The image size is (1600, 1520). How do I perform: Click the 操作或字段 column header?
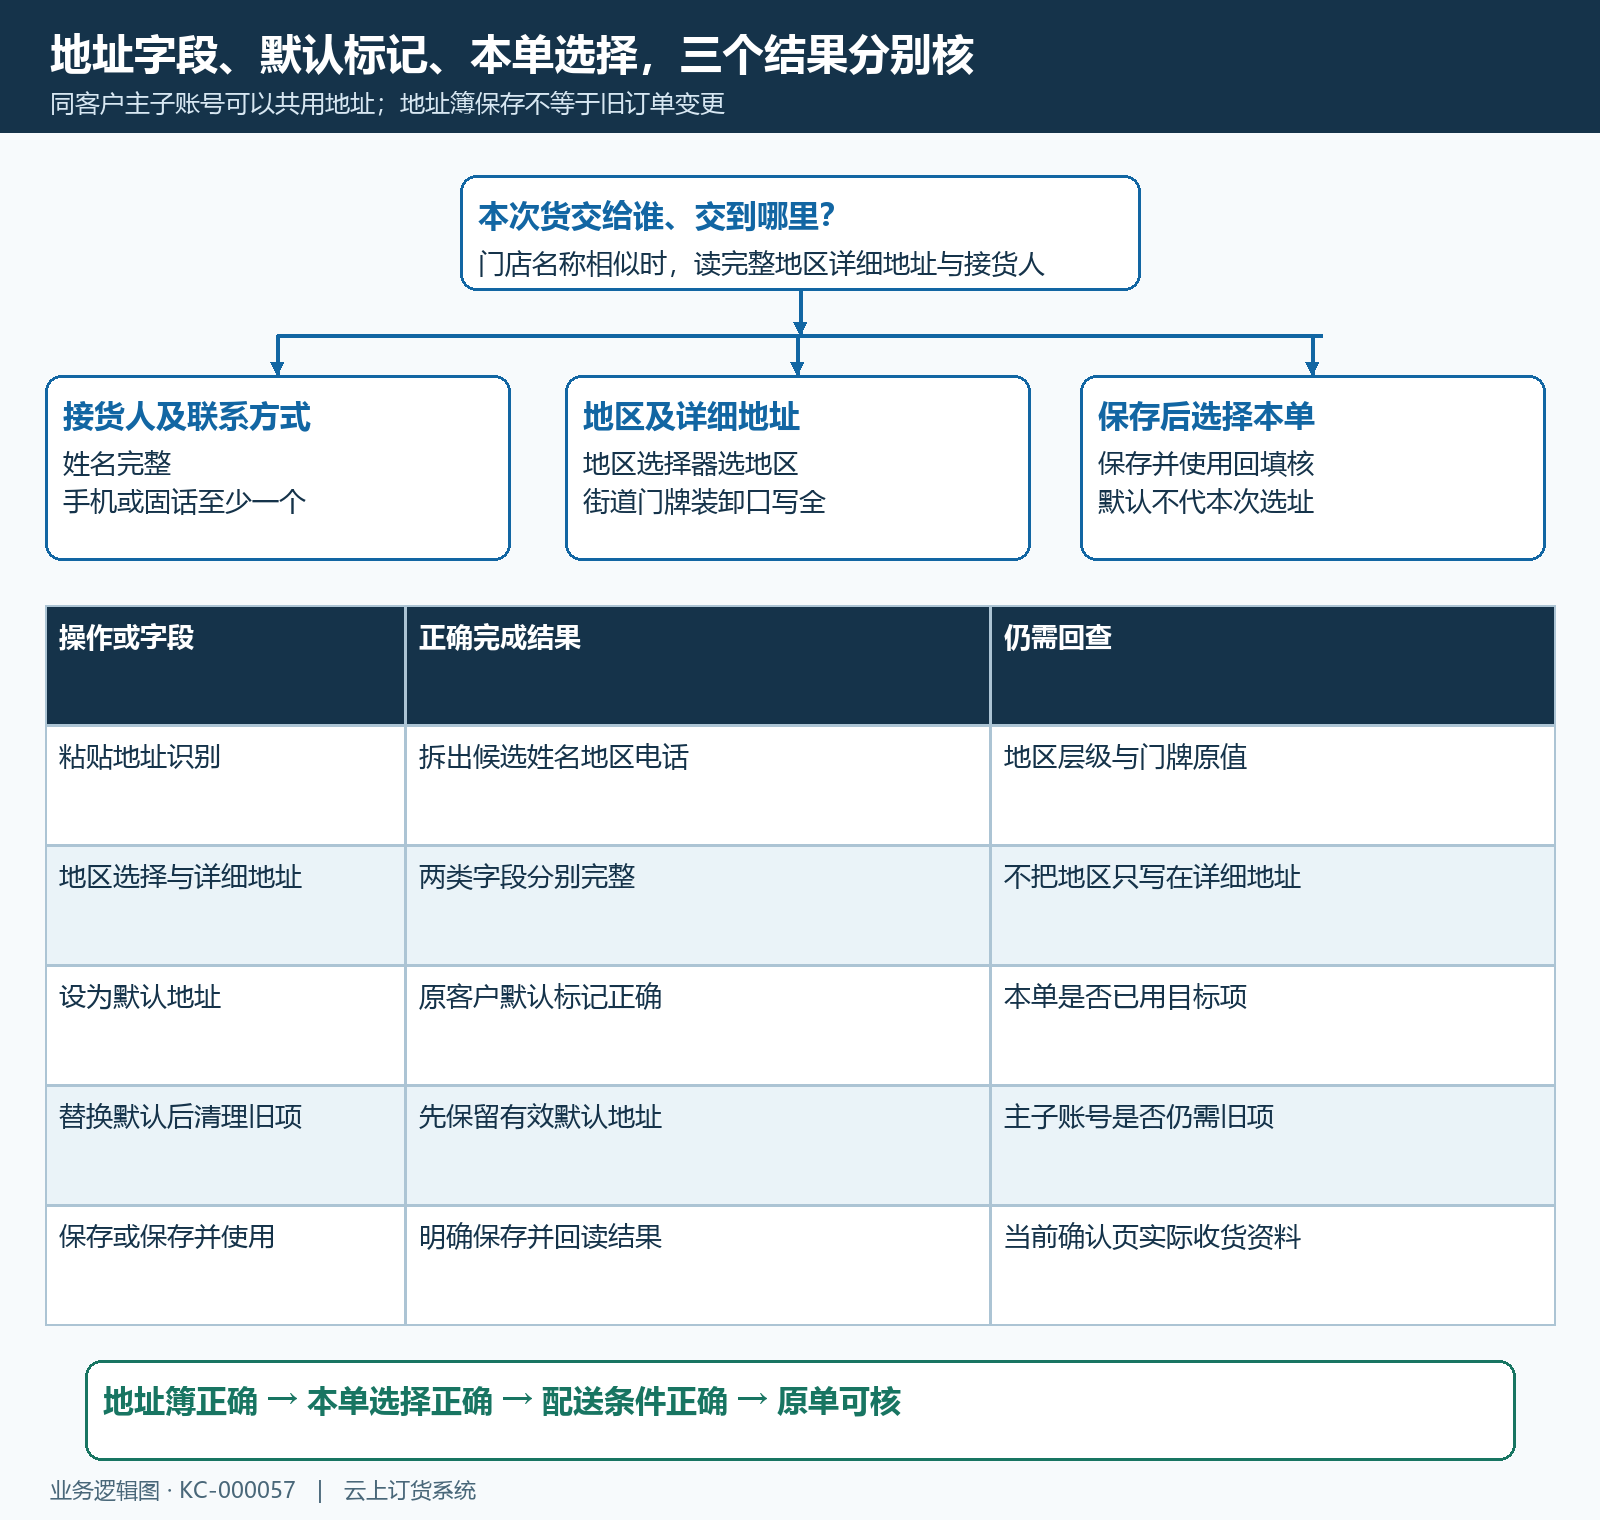tap(225, 665)
